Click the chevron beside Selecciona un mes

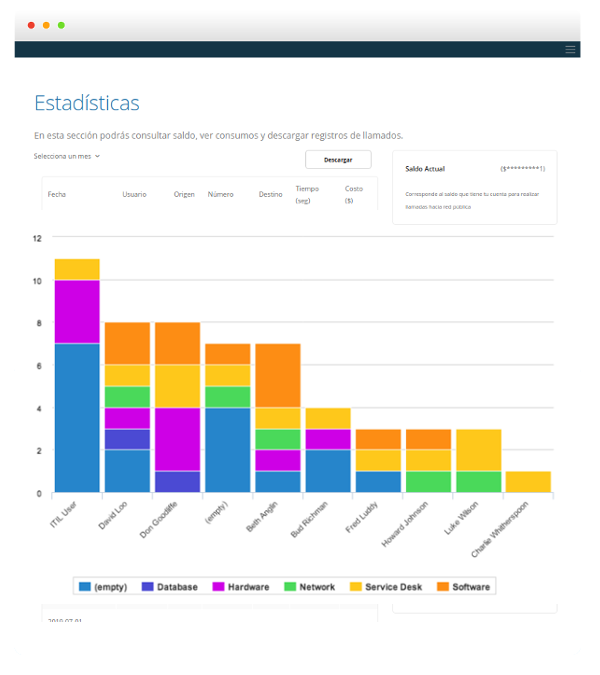97,156
